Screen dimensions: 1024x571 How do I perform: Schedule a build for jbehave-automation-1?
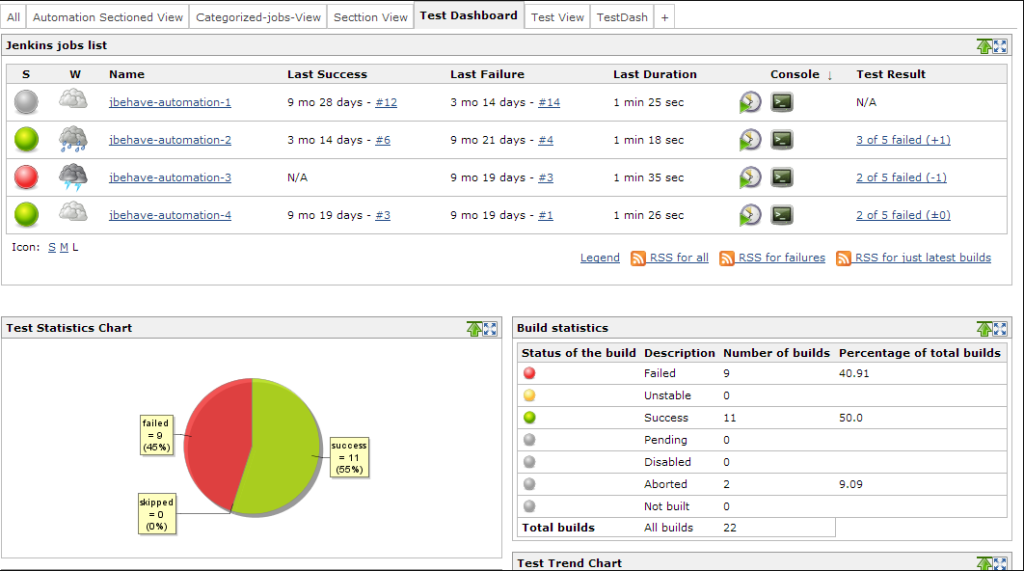coord(750,102)
